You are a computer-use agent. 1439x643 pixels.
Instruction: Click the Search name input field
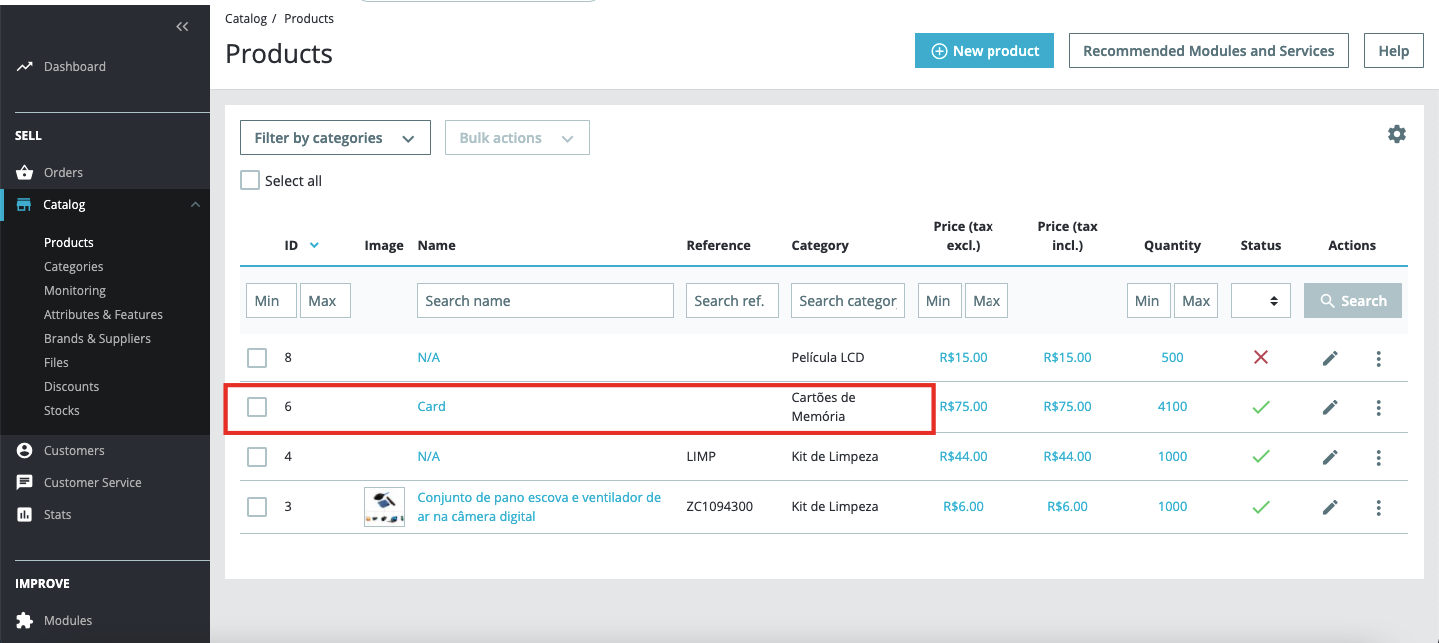tap(545, 301)
